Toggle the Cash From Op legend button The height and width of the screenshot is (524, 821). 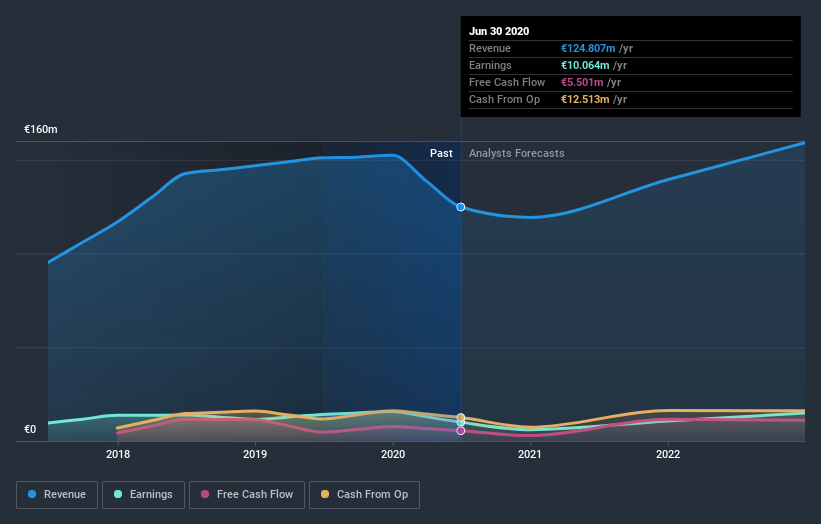click(364, 495)
